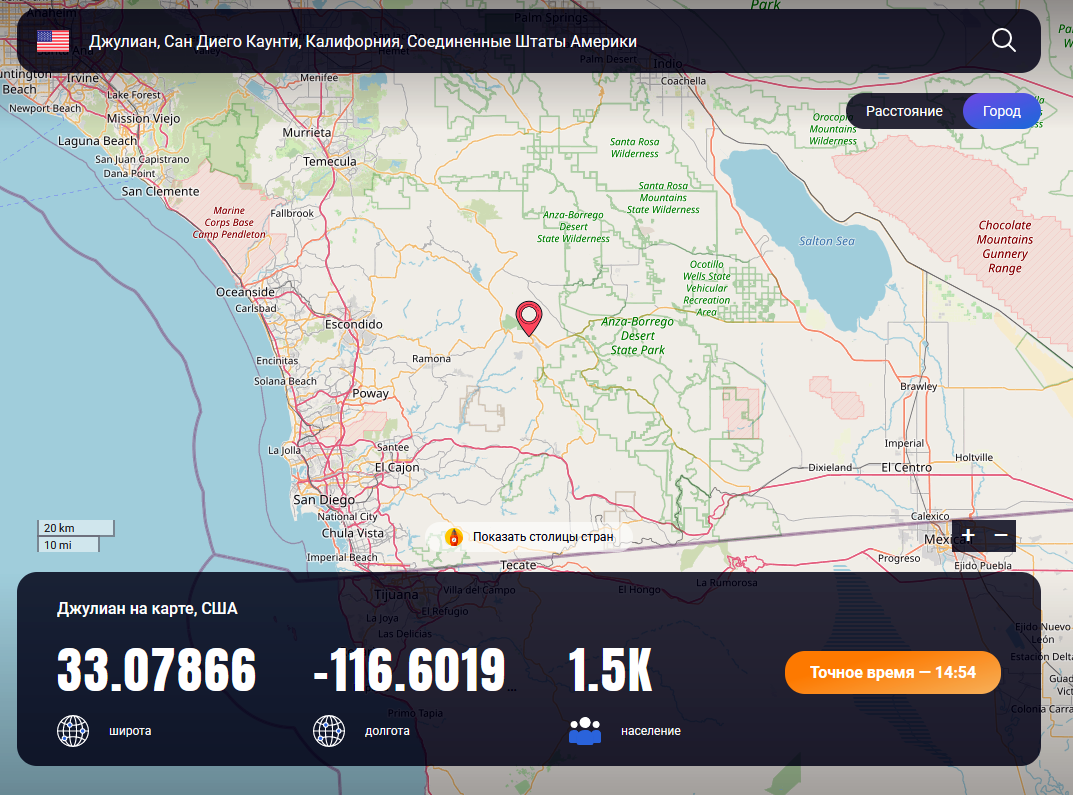Click Marine Corps Base Camp Pendleton label
This screenshot has height=795, width=1073.
pyautogui.click(x=229, y=222)
